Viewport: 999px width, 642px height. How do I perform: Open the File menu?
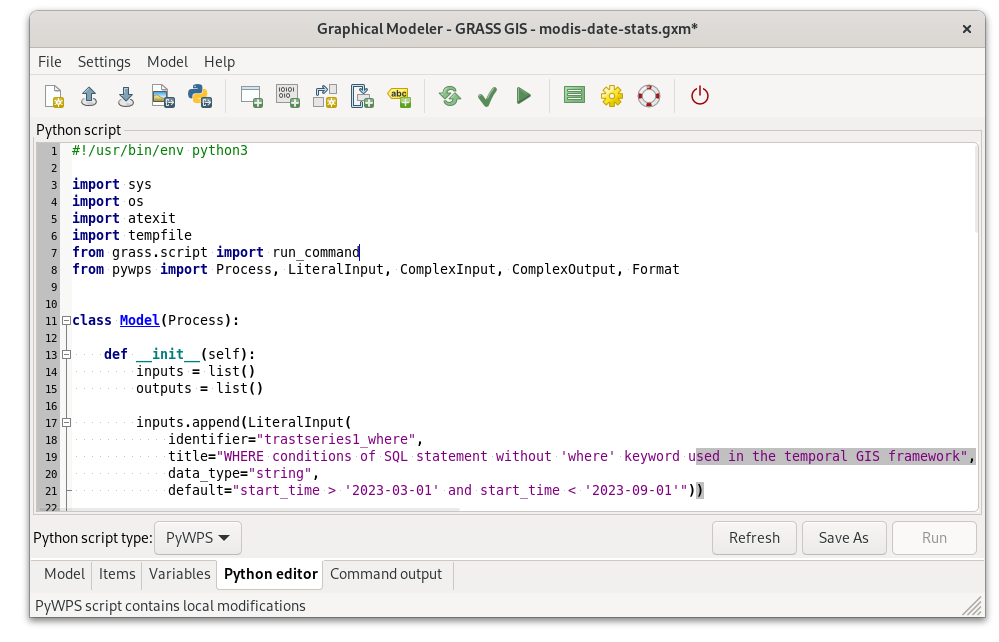point(50,62)
